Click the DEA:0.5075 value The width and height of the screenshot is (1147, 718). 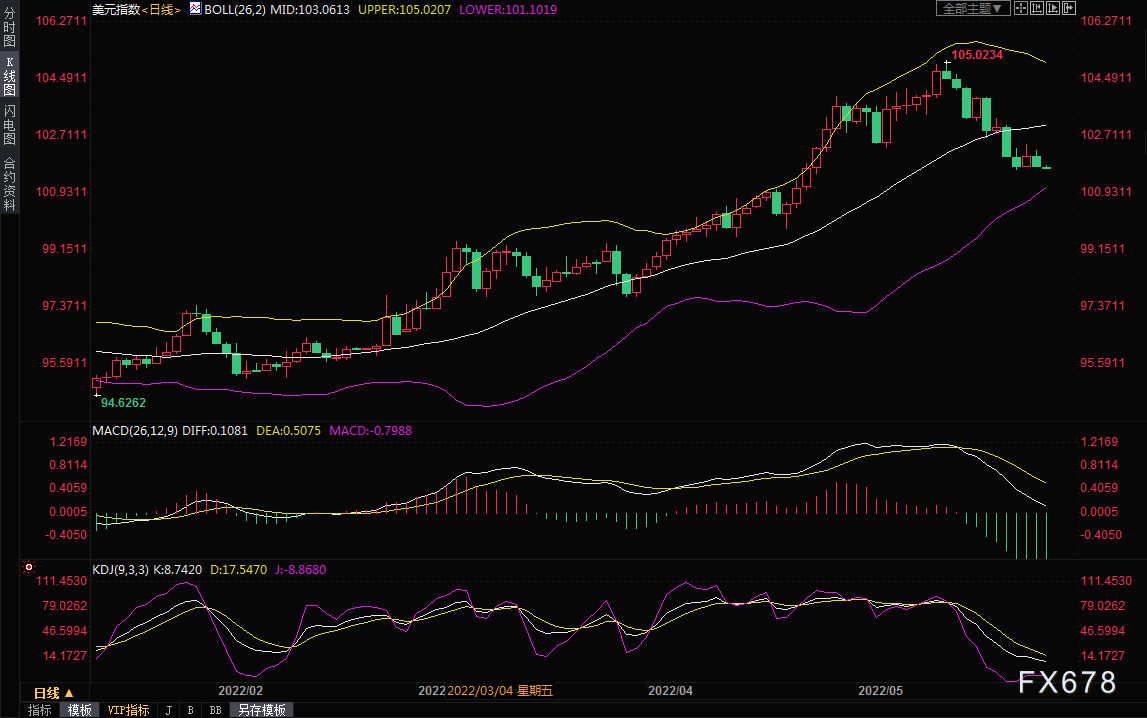click(288, 431)
